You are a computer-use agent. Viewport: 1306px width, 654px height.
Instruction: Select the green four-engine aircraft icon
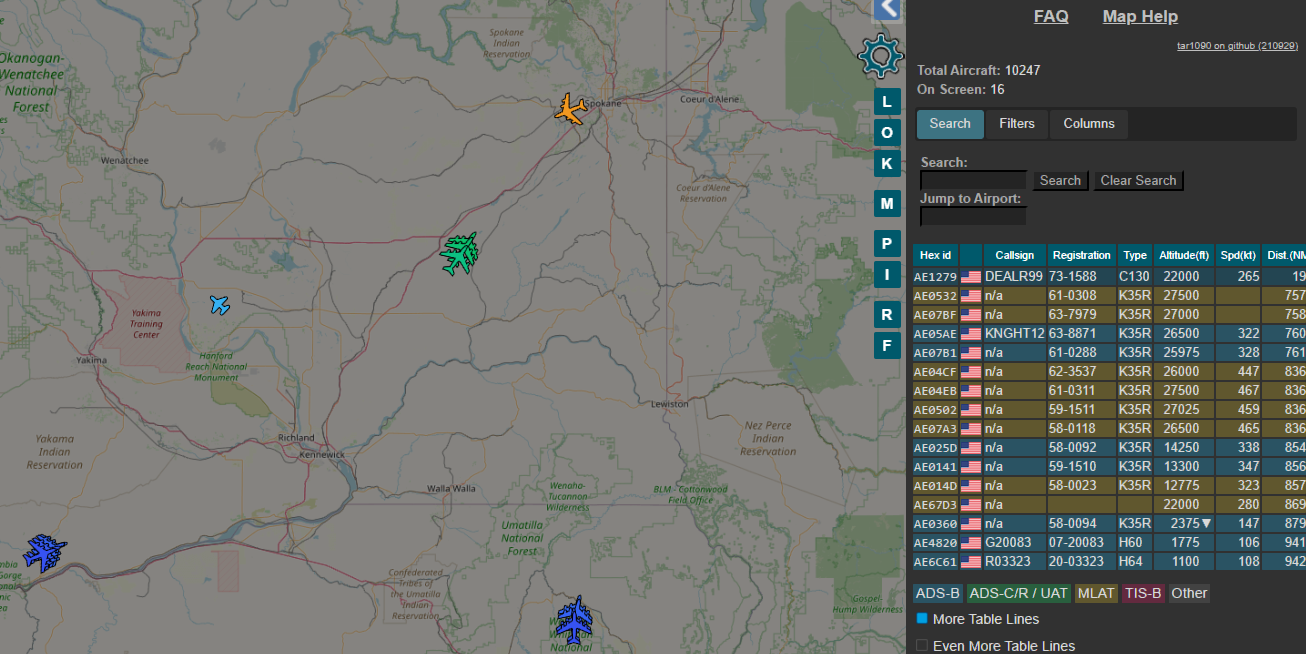point(460,254)
